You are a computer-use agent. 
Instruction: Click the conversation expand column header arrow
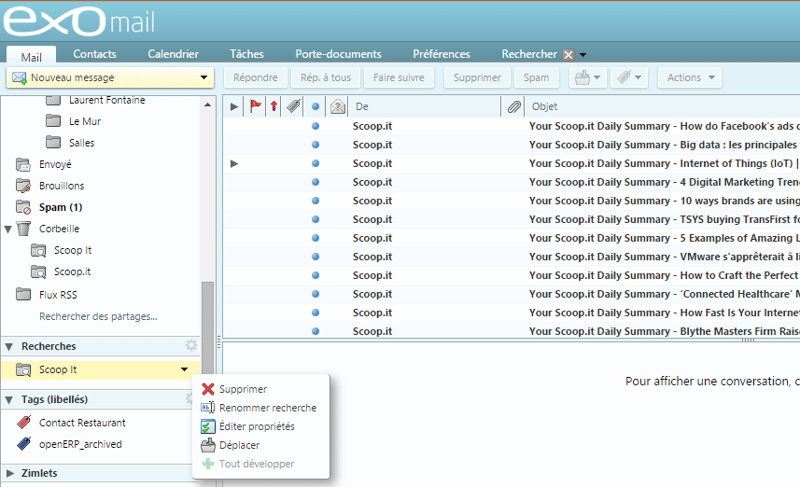[234, 107]
